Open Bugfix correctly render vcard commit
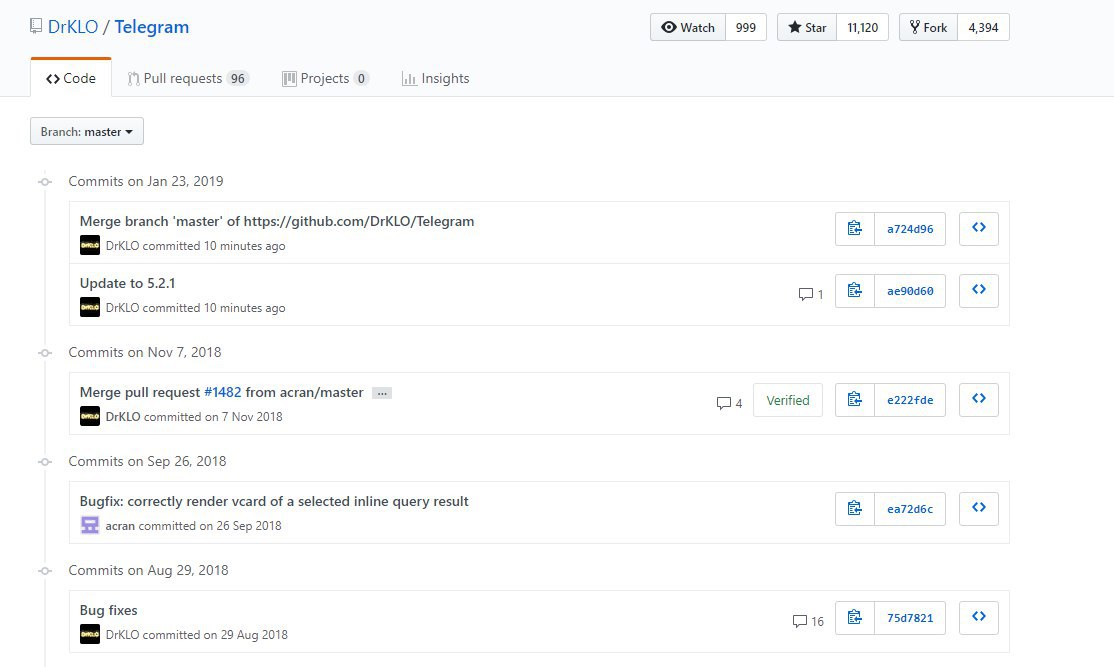Image resolution: width=1114 pixels, height=667 pixels. click(274, 501)
